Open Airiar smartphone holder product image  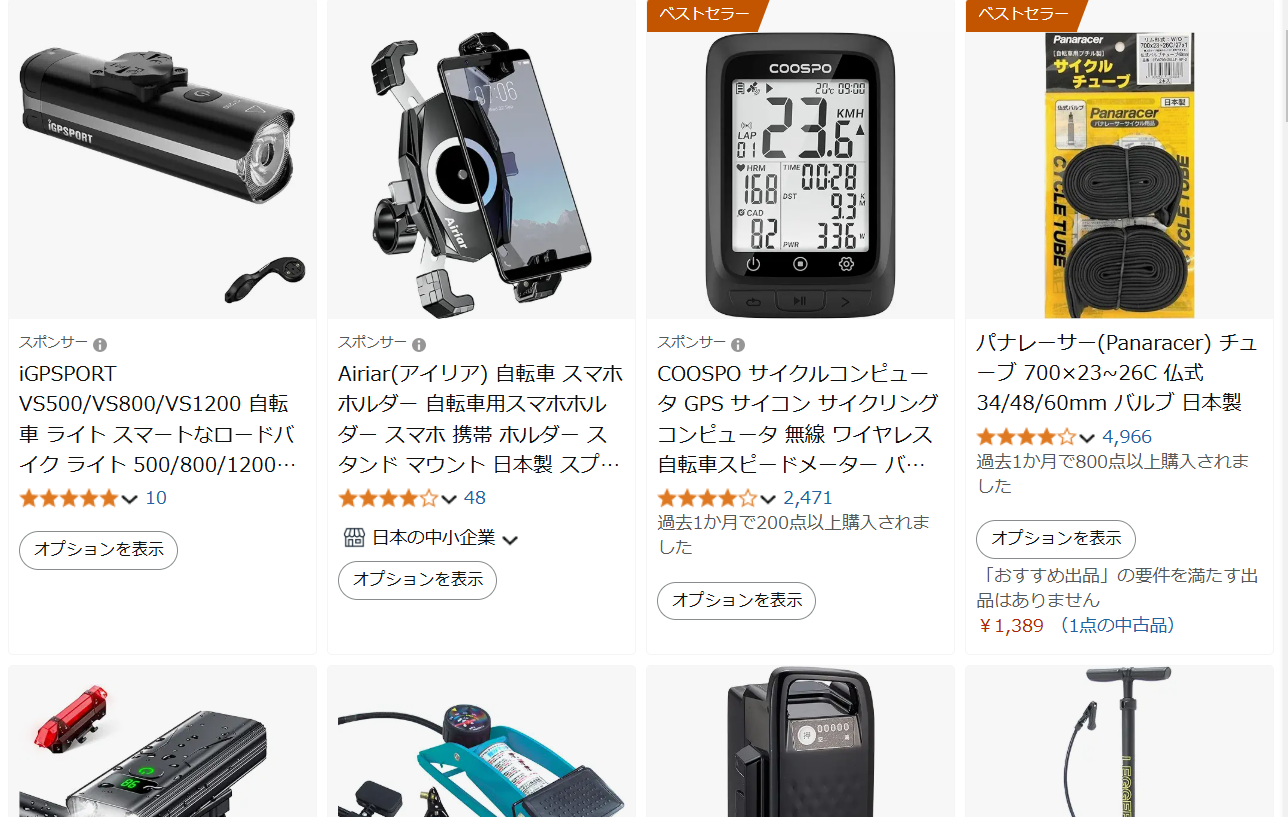coord(481,160)
